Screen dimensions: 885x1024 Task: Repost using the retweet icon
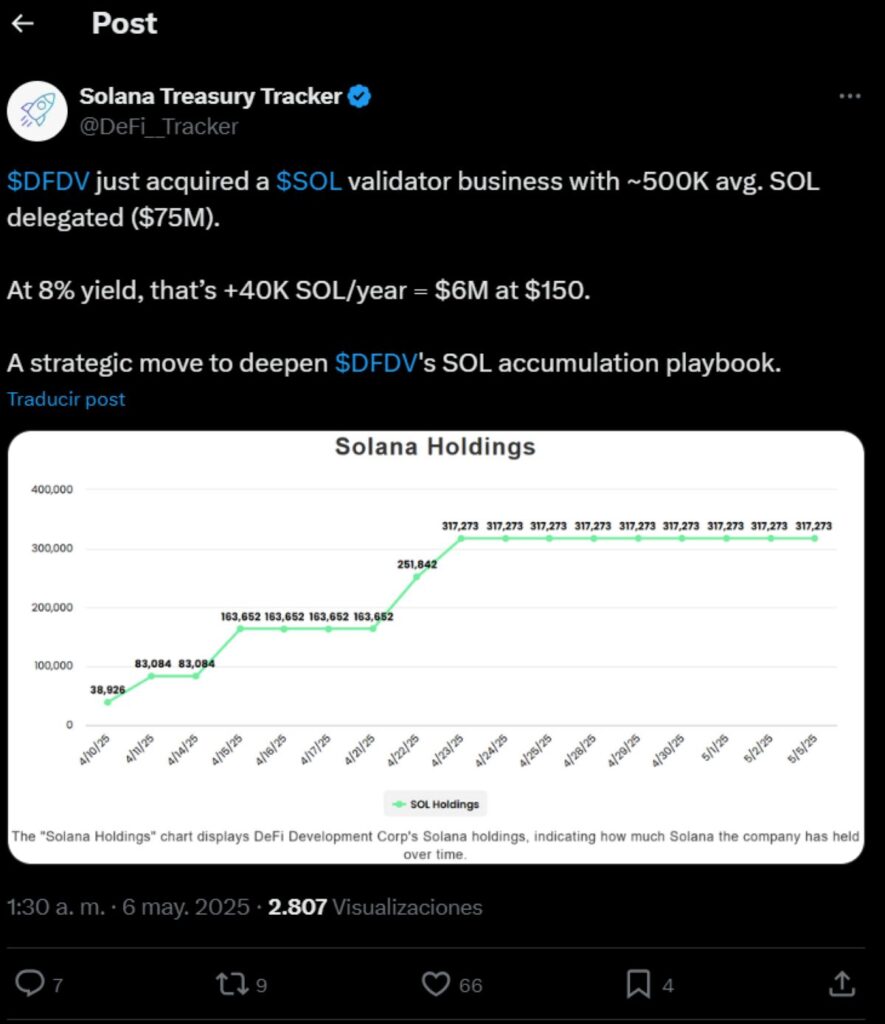coord(232,984)
